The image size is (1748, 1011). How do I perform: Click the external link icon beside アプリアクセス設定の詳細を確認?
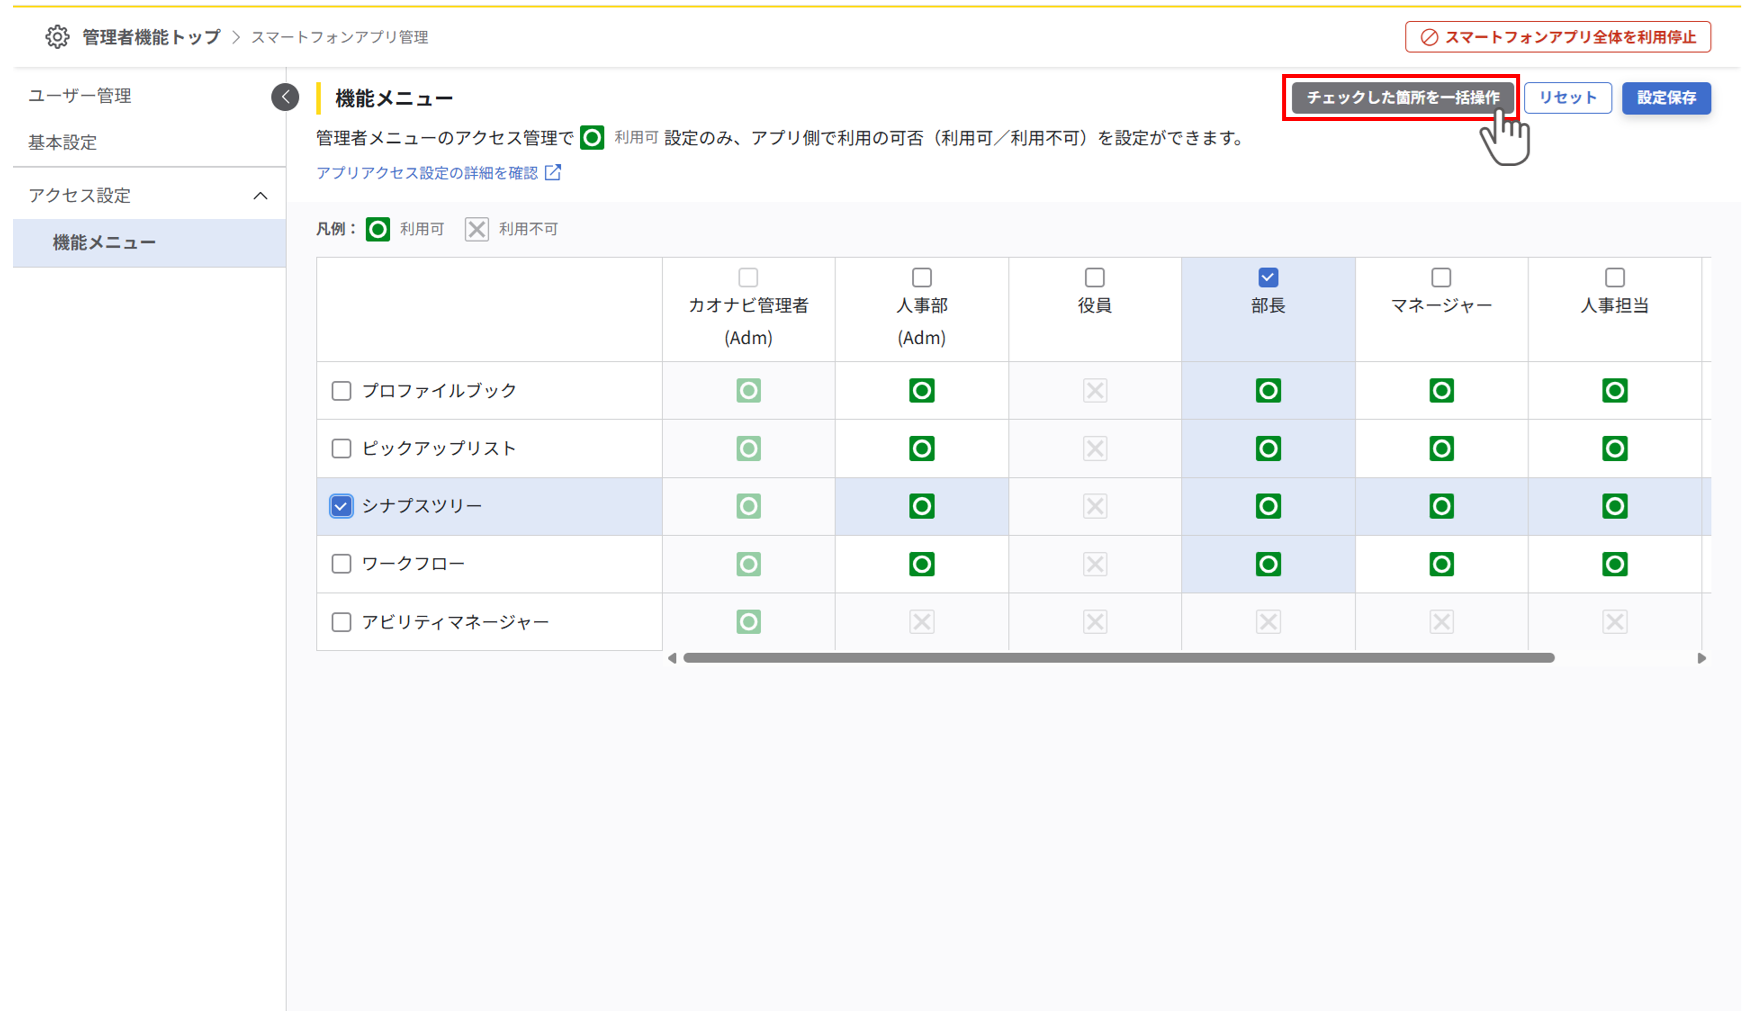(554, 172)
